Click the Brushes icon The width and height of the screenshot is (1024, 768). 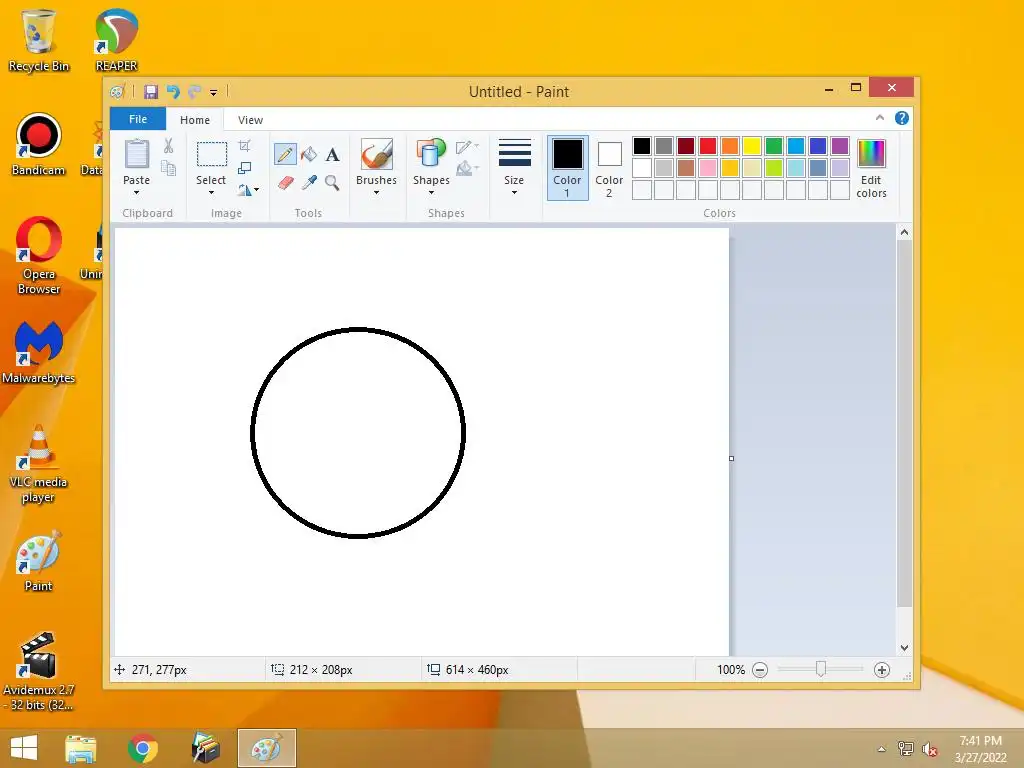pos(377,155)
